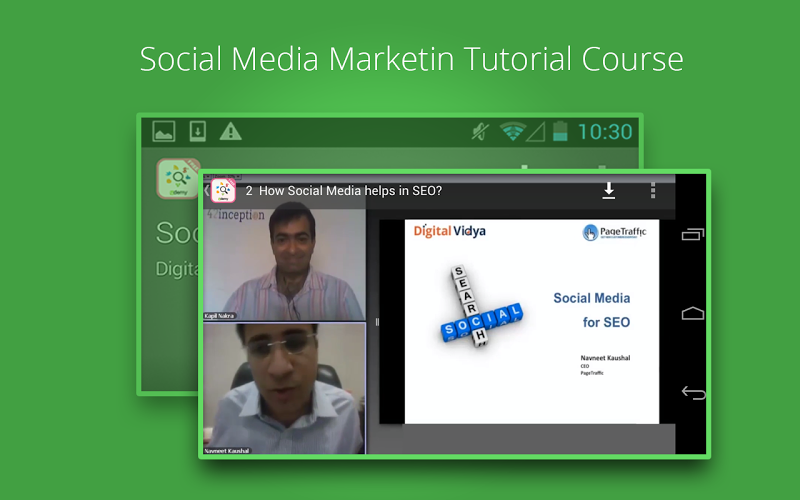
Task: Tap the Android back button
Action: click(693, 393)
